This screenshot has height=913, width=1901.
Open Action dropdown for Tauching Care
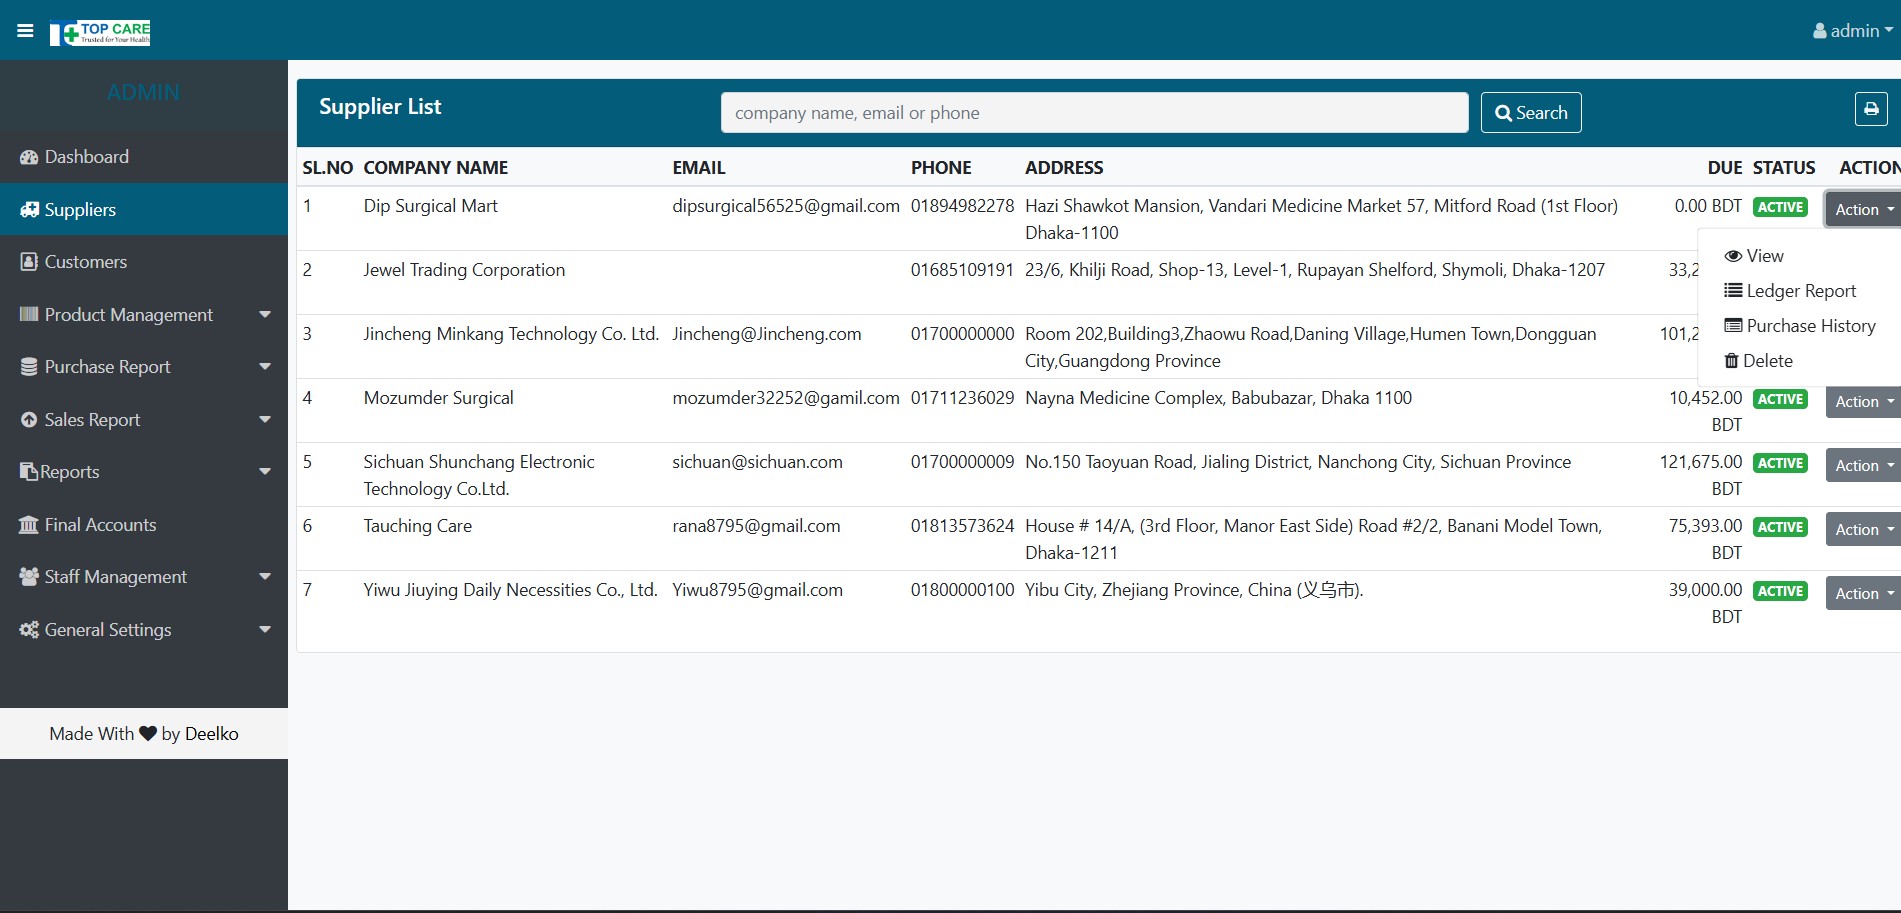tap(1862, 530)
